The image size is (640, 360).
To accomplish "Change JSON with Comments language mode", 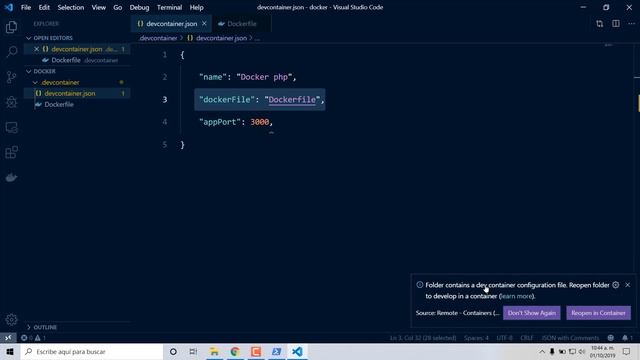I will pos(570,338).
